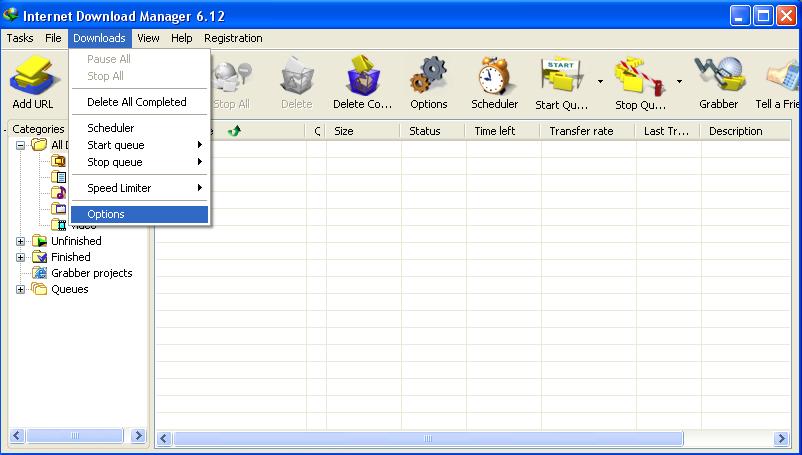
Task: Open Start Queue dropdown arrow in toolbar
Action: click(x=600, y=81)
